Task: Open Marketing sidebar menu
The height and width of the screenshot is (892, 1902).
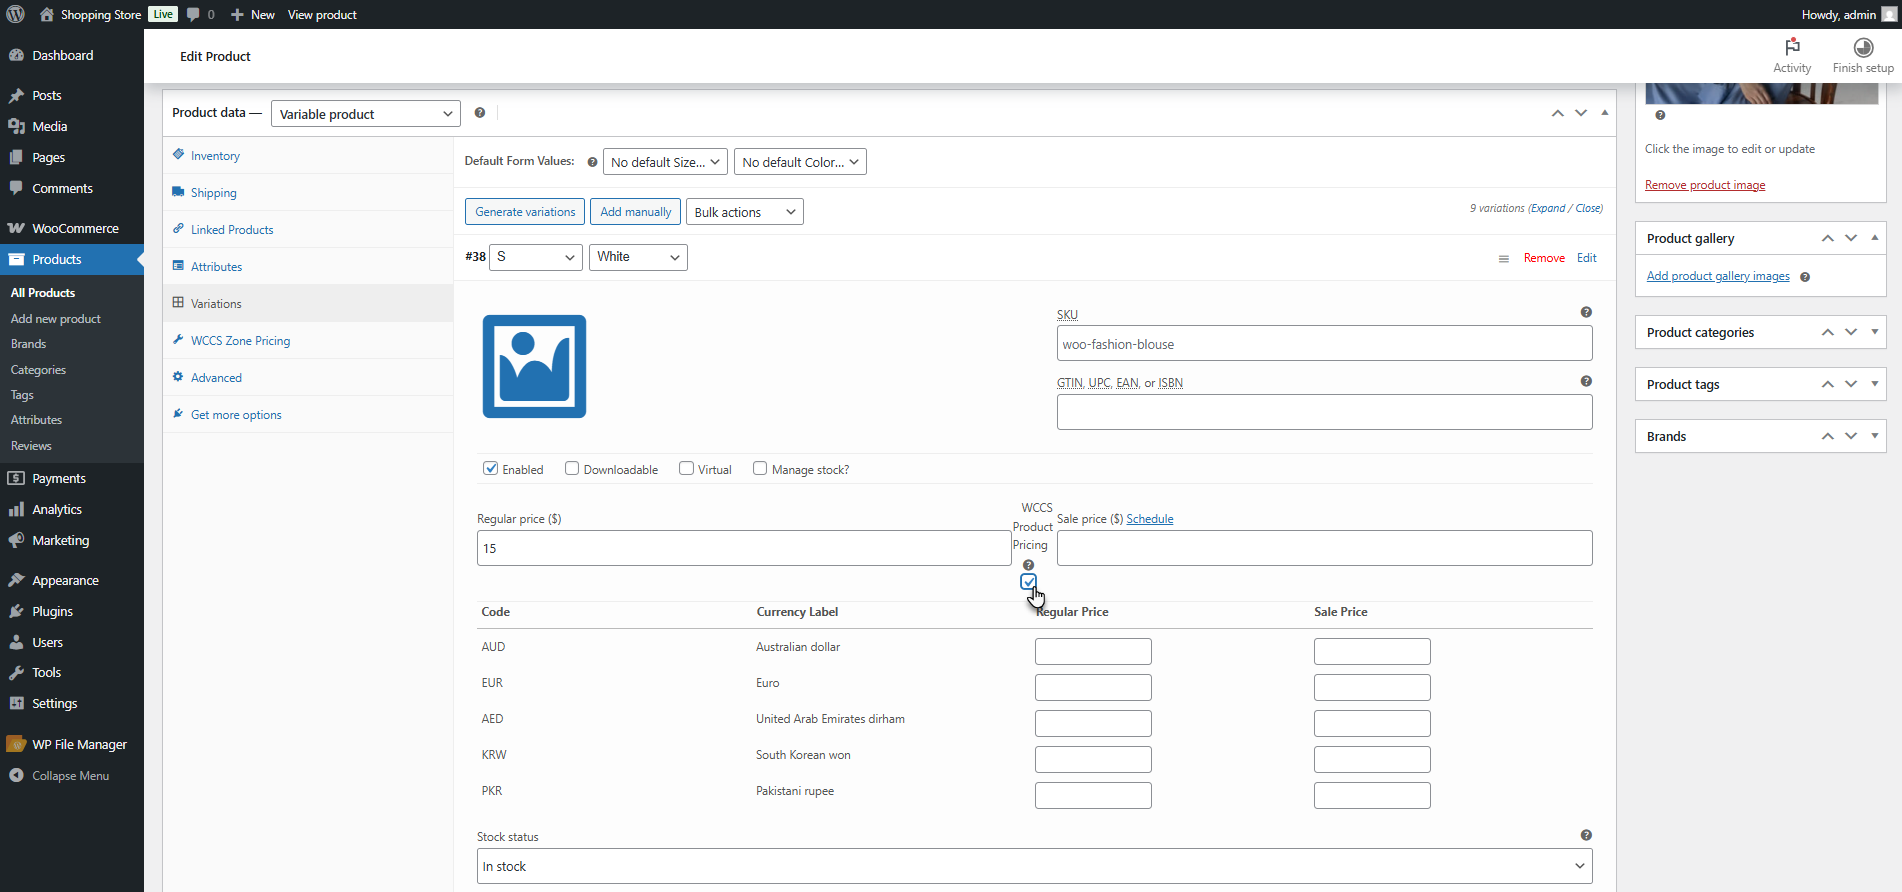Action: [x=72, y=541]
